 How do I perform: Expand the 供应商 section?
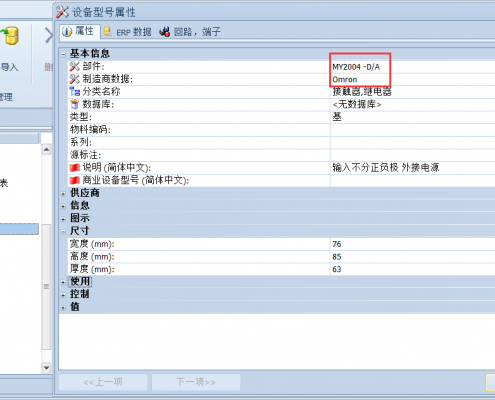63,193
